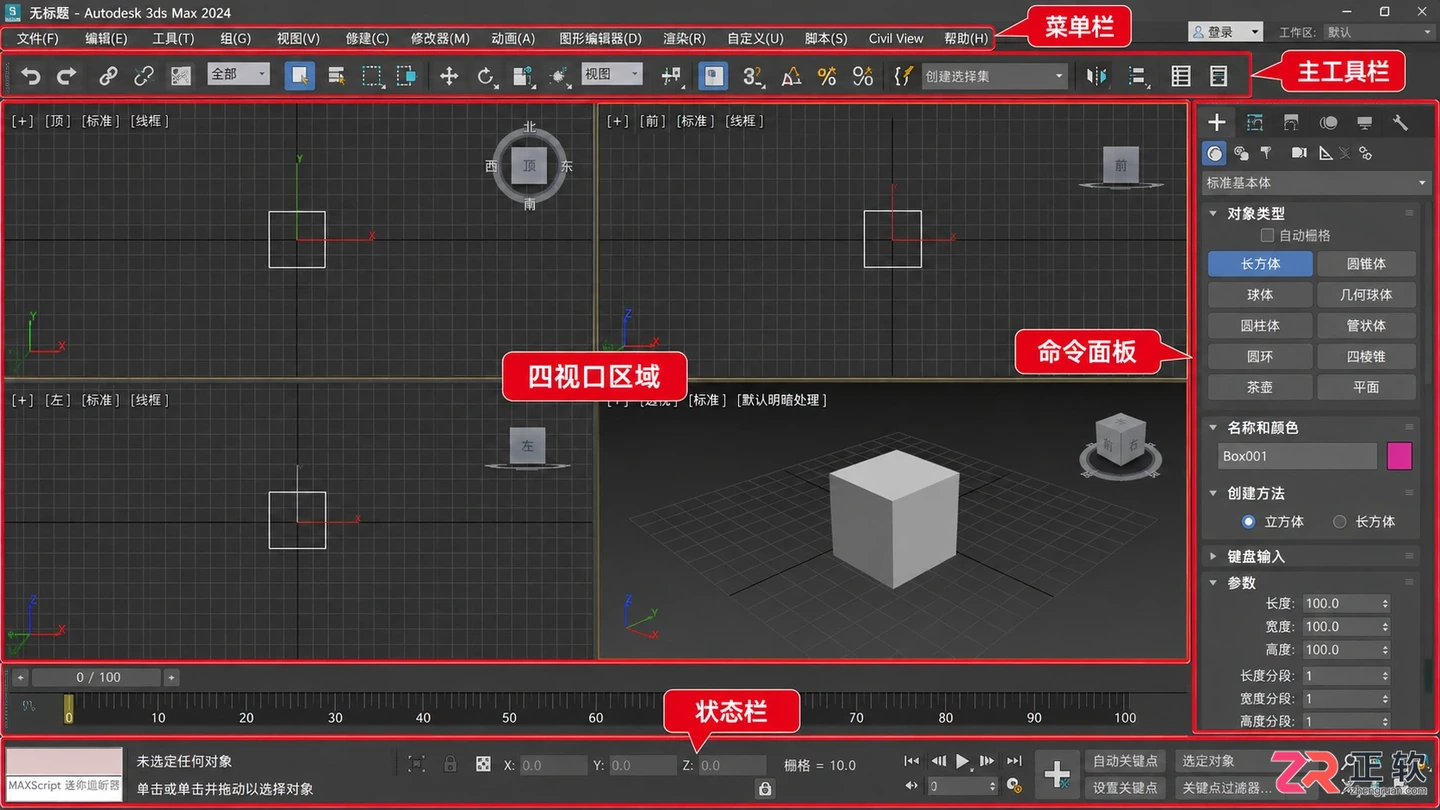This screenshot has width=1440, height=810.
Task: Choose the Select Object tool
Action: point(299,76)
